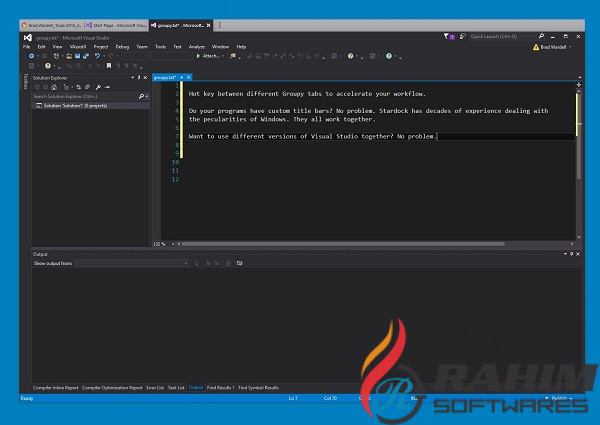The height and width of the screenshot is (425, 600).
Task: Toggle the pin on the groupy.txt document tab
Action: (x=182, y=77)
